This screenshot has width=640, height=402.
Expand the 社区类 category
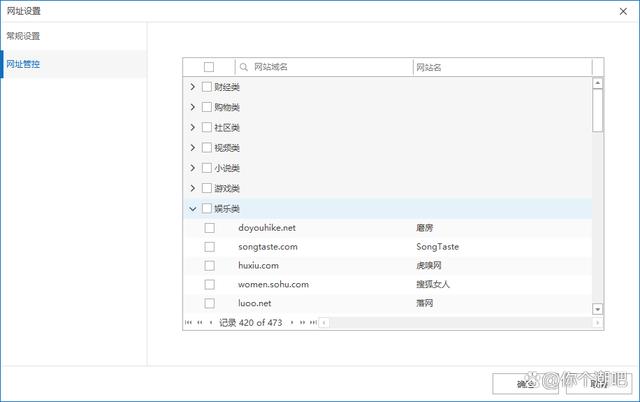pyautogui.click(x=193, y=127)
